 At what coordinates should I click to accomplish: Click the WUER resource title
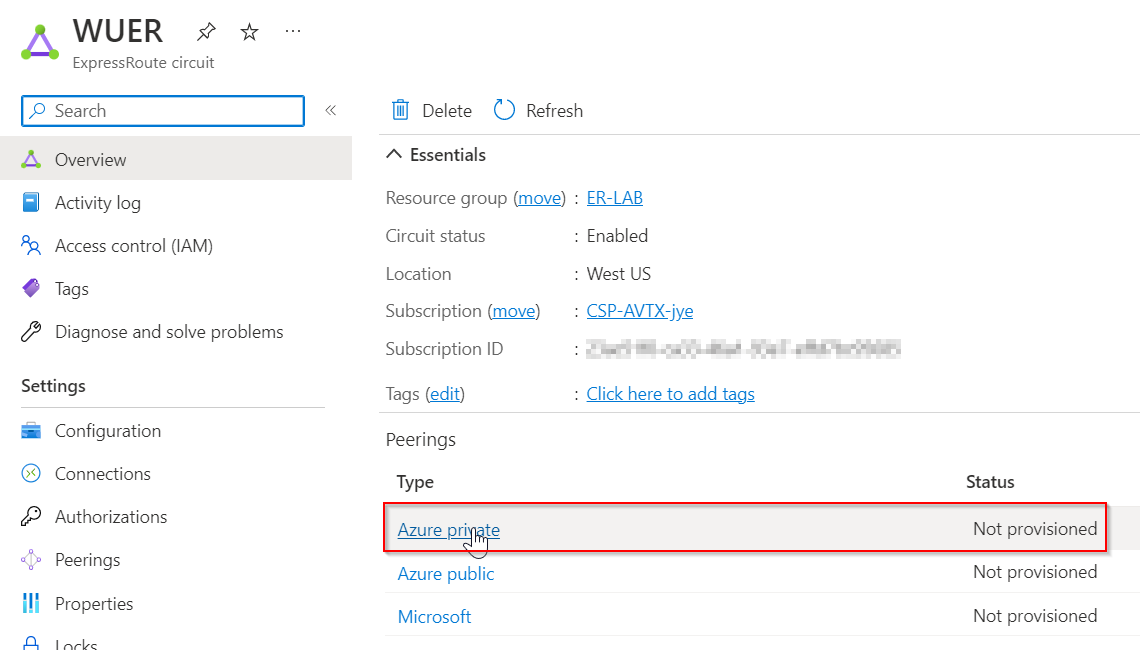click(x=118, y=31)
